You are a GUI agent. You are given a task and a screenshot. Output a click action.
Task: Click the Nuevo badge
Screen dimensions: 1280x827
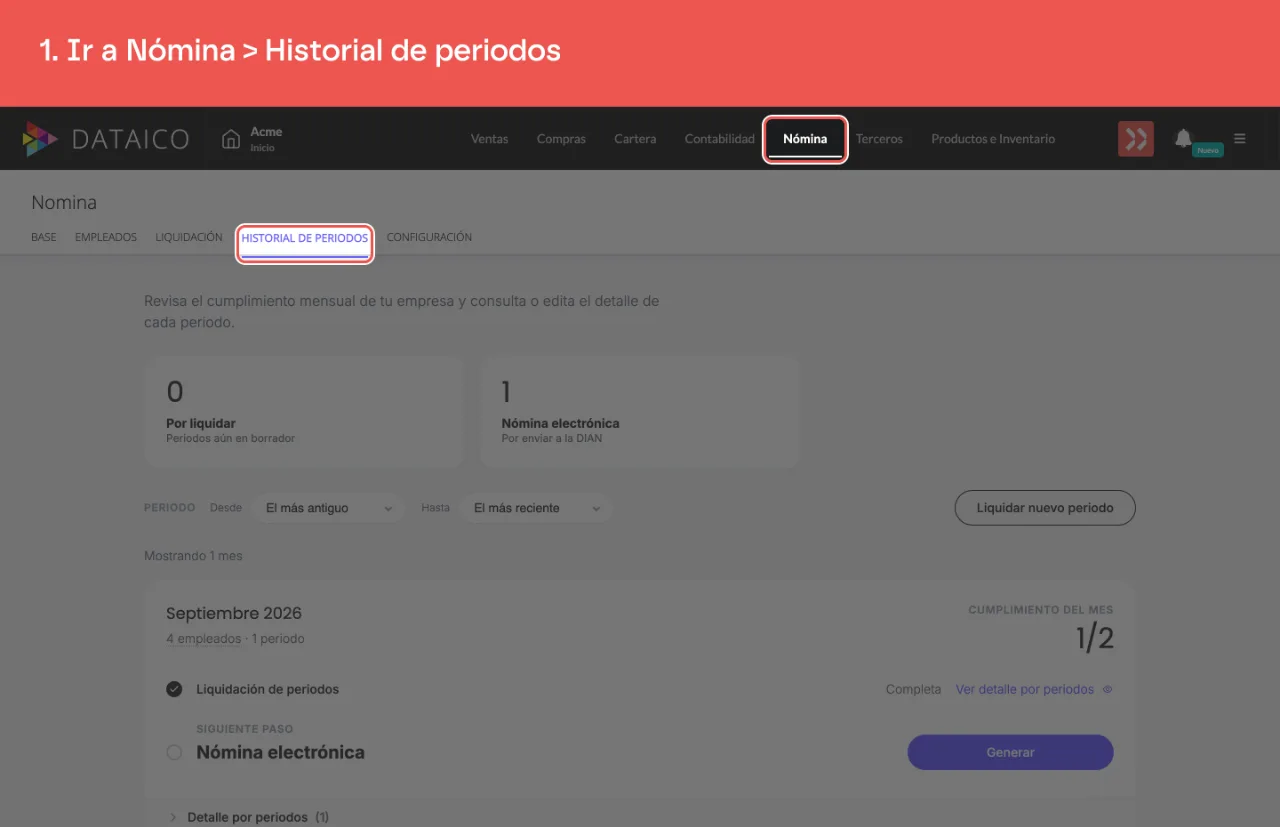(x=1208, y=150)
